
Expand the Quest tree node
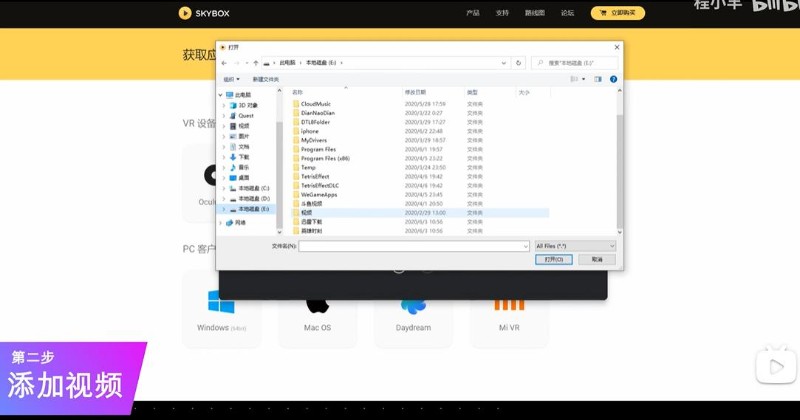[224, 116]
